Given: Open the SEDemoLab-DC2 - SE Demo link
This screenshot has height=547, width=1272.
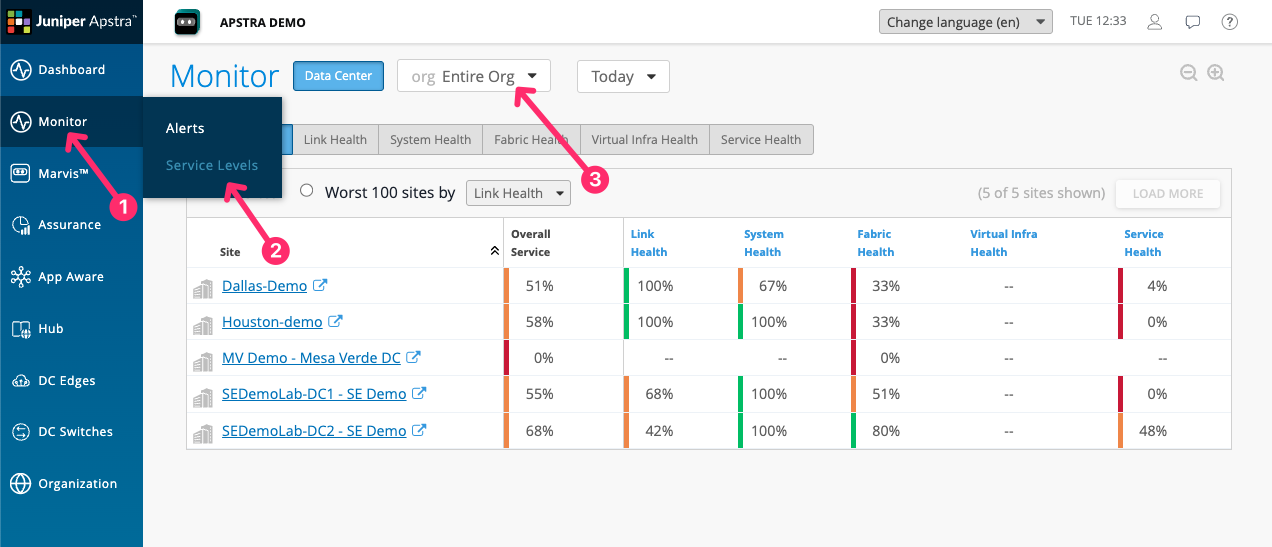Looking at the screenshot, I should coord(314,431).
